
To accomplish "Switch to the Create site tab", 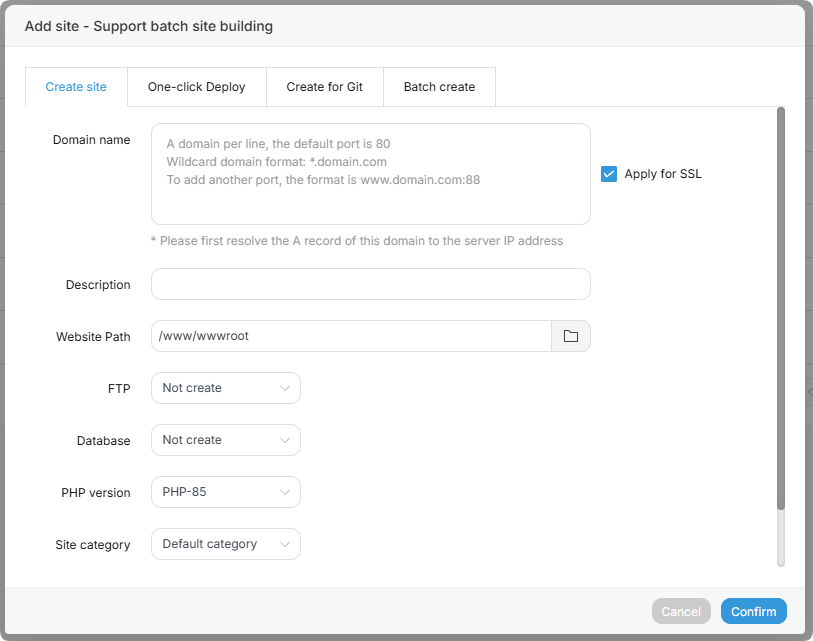I will click(76, 87).
